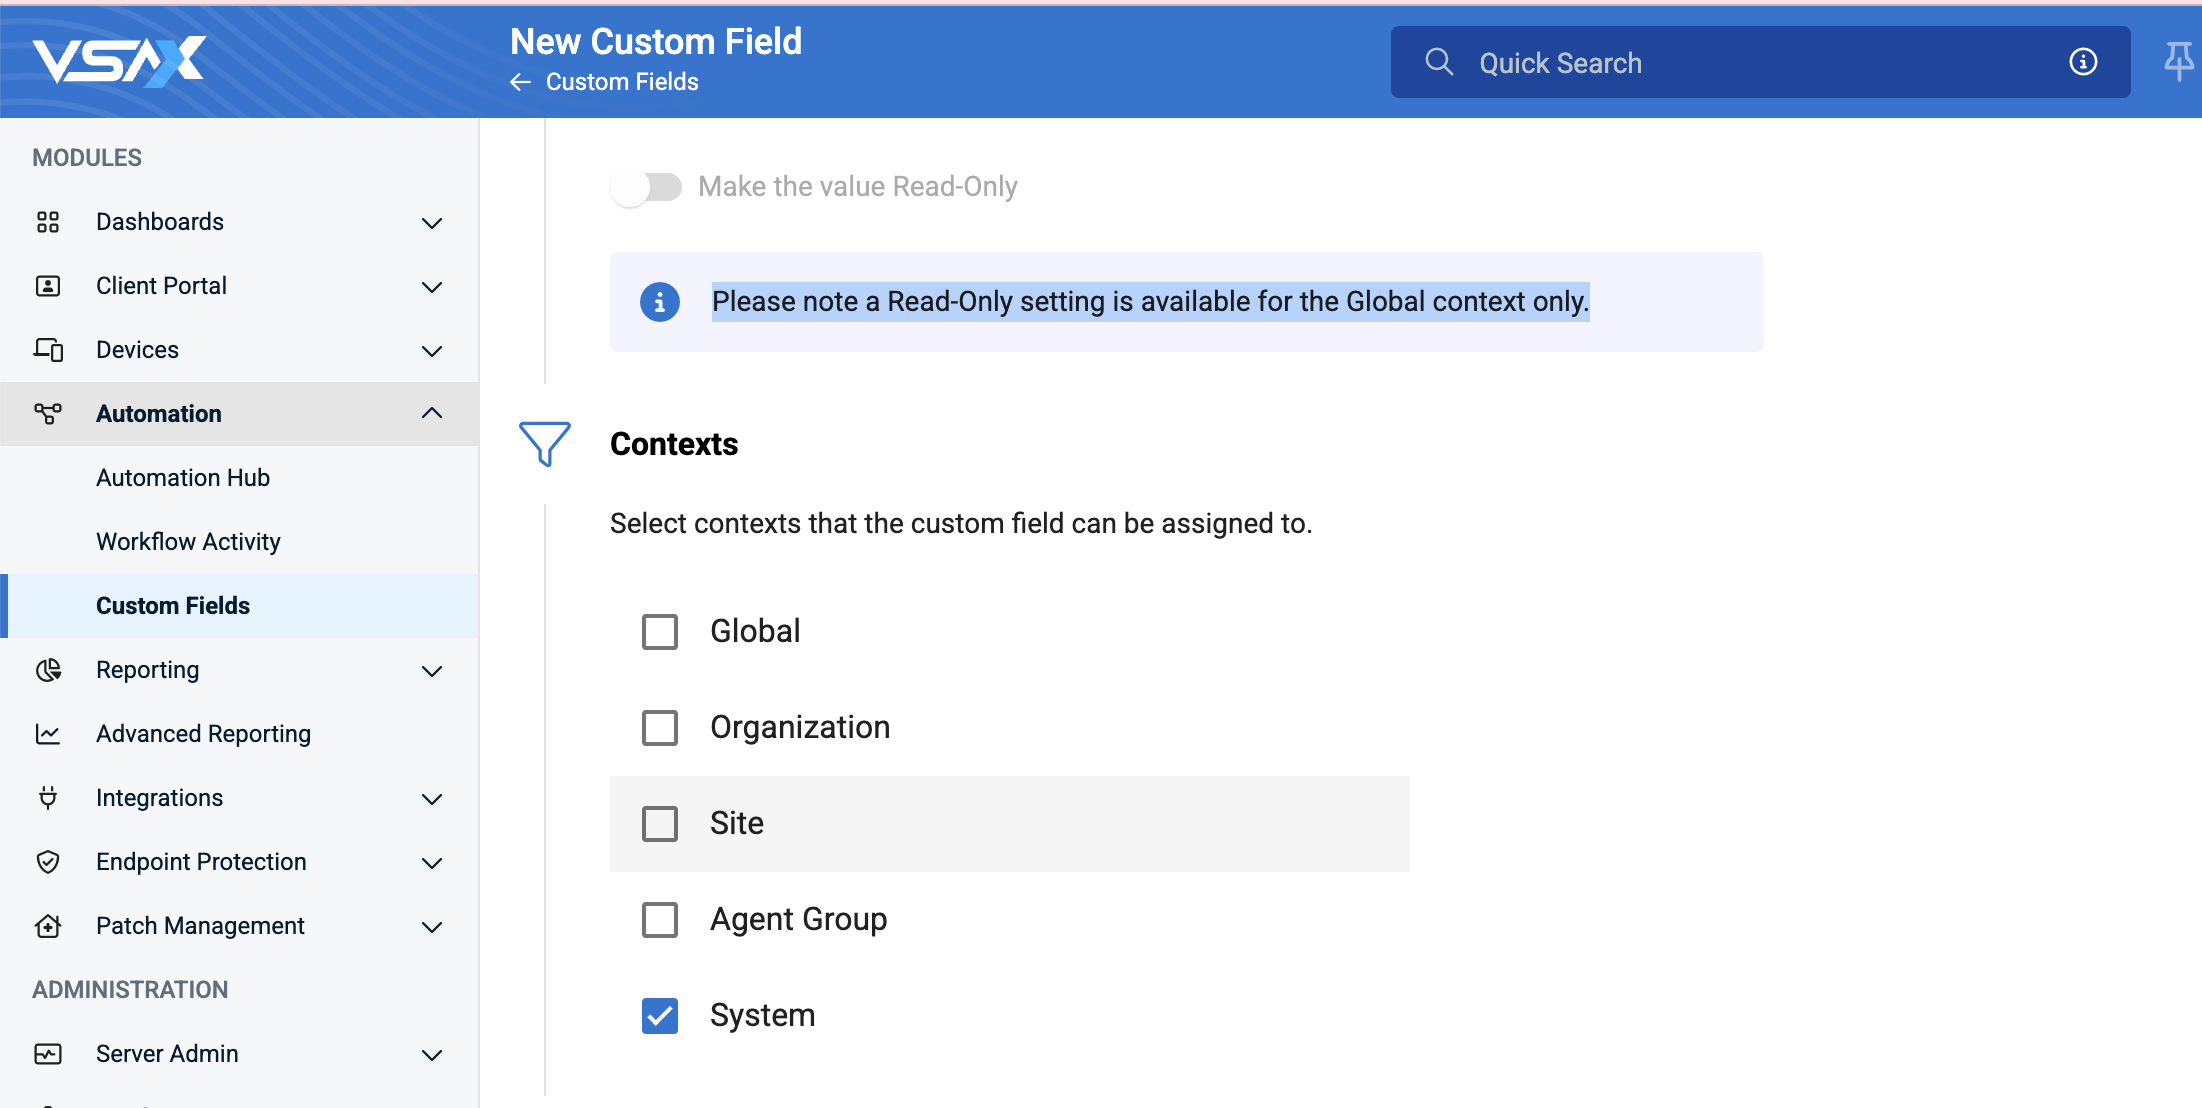This screenshot has height=1108, width=2202.
Task: Expand the Patch Management section
Action: click(x=431, y=926)
